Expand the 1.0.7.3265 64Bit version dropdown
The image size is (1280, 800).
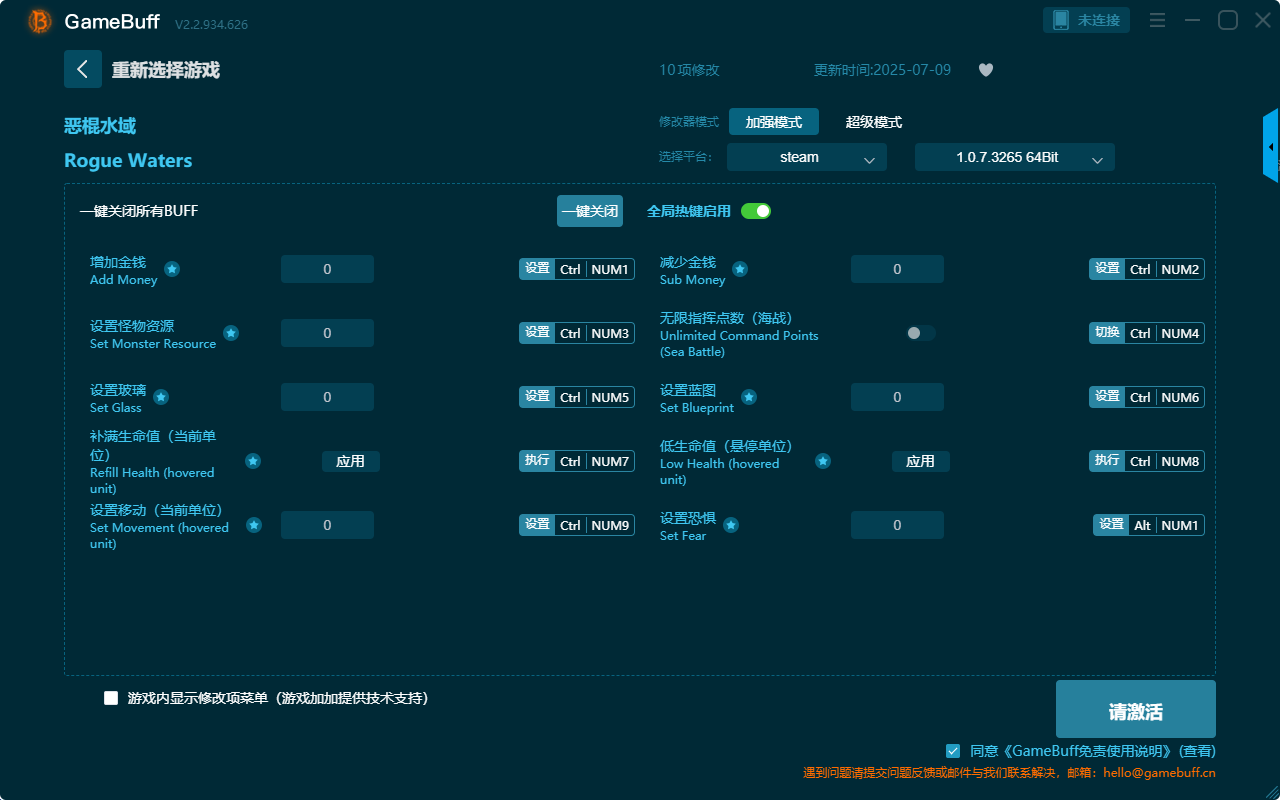click(x=1014, y=157)
